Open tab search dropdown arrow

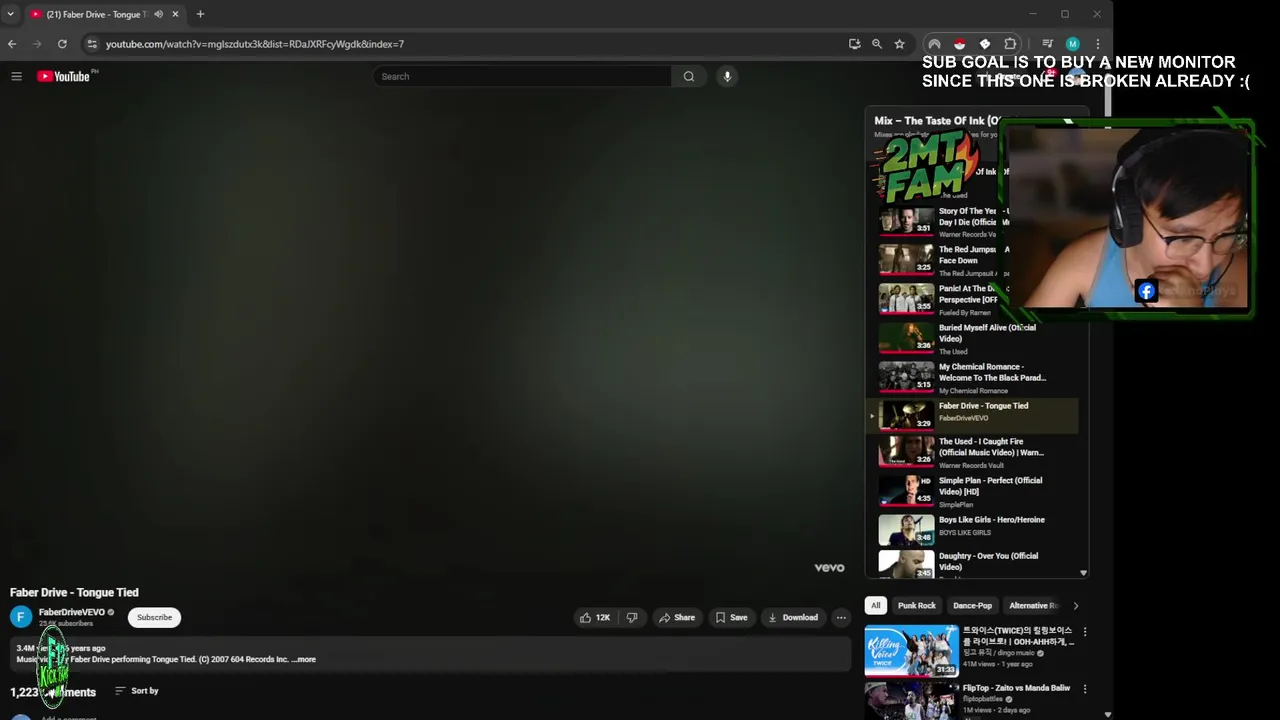click(10, 14)
